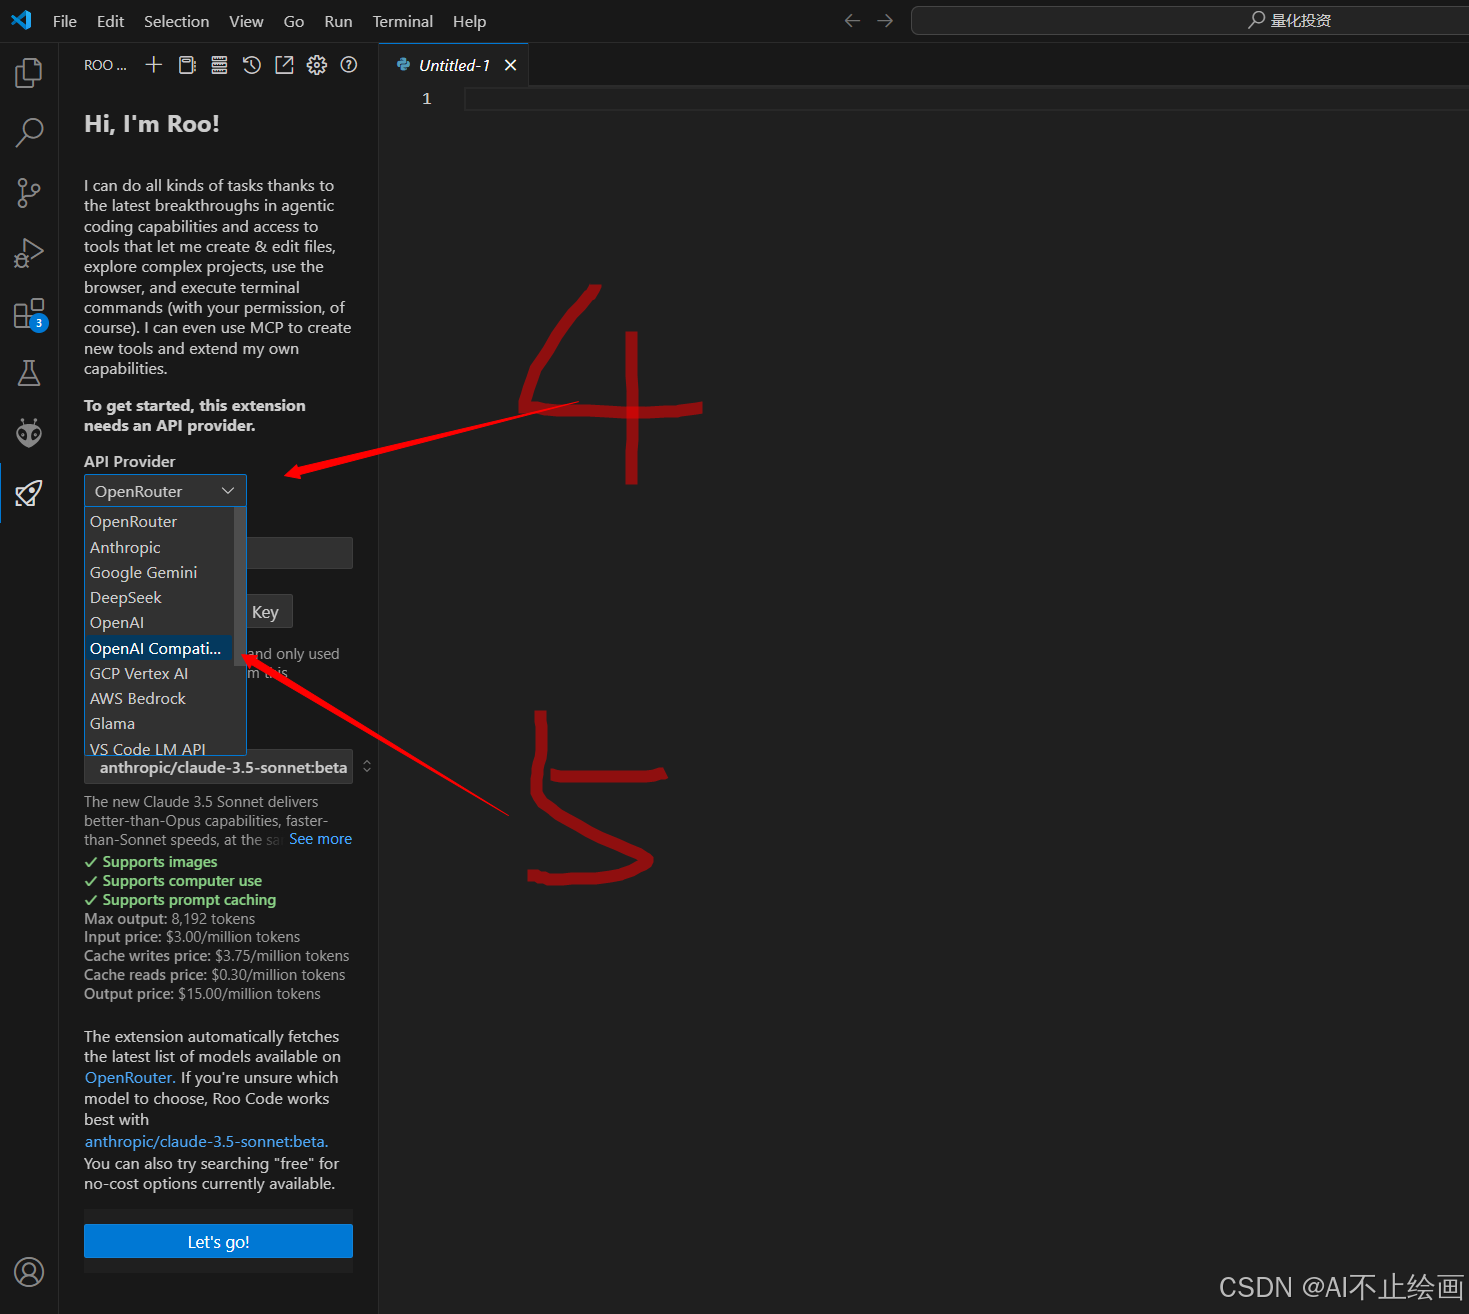This screenshot has width=1469, height=1314.
Task: Click the Let's go! button
Action: coord(218,1241)
